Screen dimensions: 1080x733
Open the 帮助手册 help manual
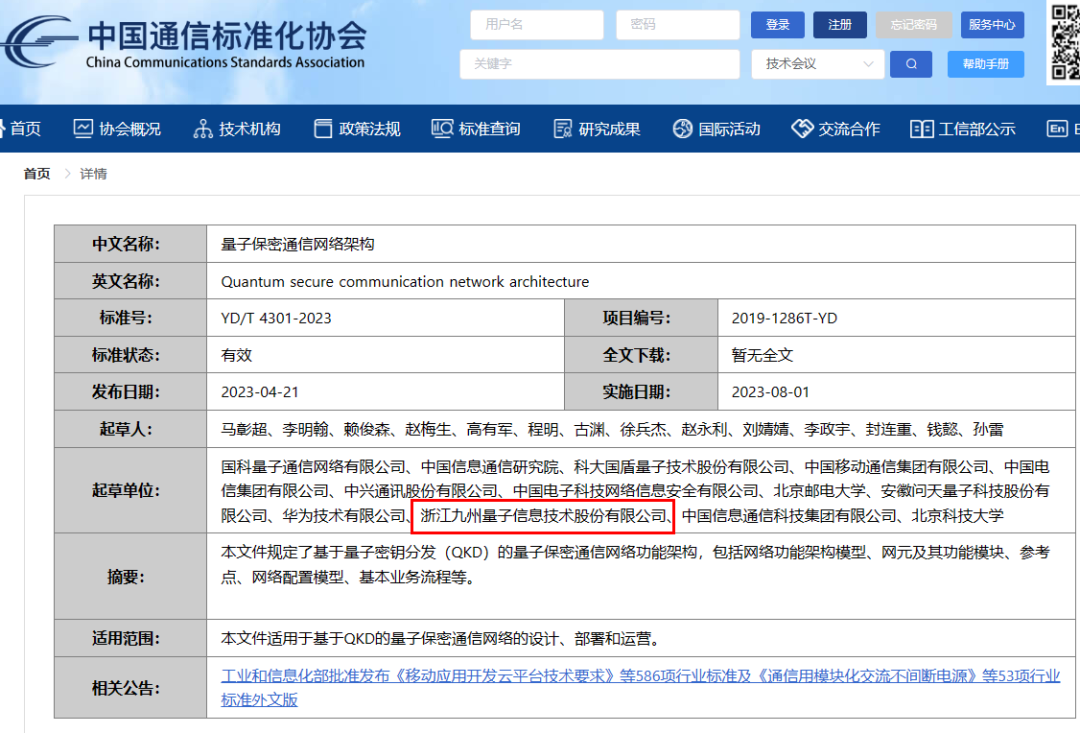[986, 64]
